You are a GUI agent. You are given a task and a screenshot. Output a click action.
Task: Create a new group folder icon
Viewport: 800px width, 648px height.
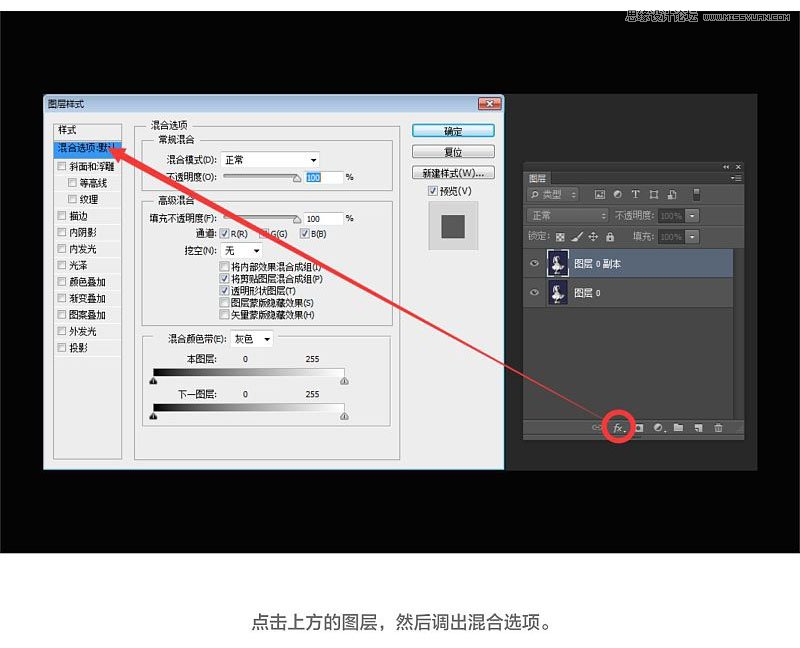tap(678, 428)
